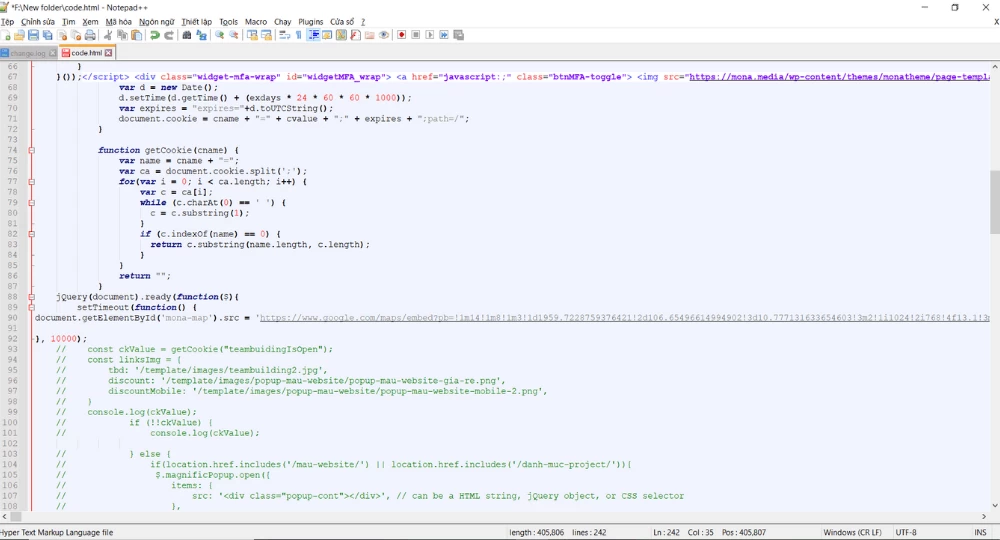Run macro multiple times icon

(444, 35)
